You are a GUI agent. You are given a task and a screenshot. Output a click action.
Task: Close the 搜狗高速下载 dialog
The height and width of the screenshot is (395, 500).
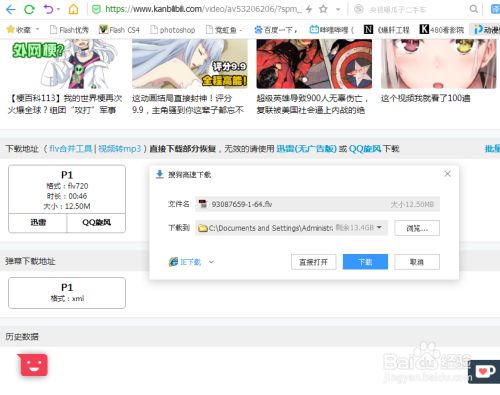coord(447,174)
